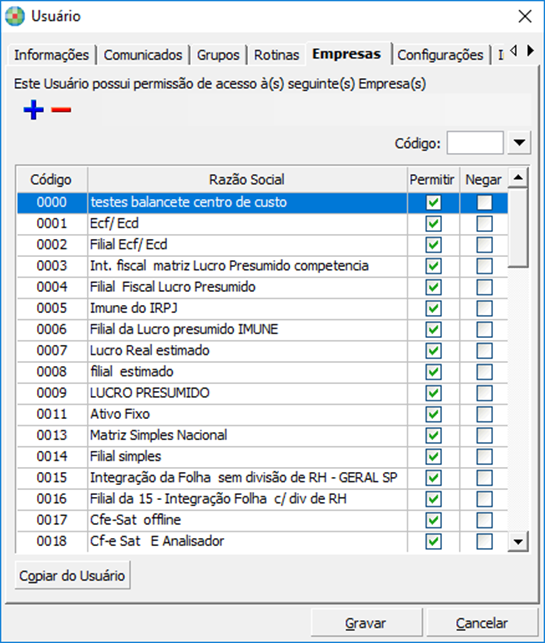The height and width of the screenshot is (643, 545).
Task: Toggle Permitir for Filial Ecf/ Ecd
Action: click(433, 245)
